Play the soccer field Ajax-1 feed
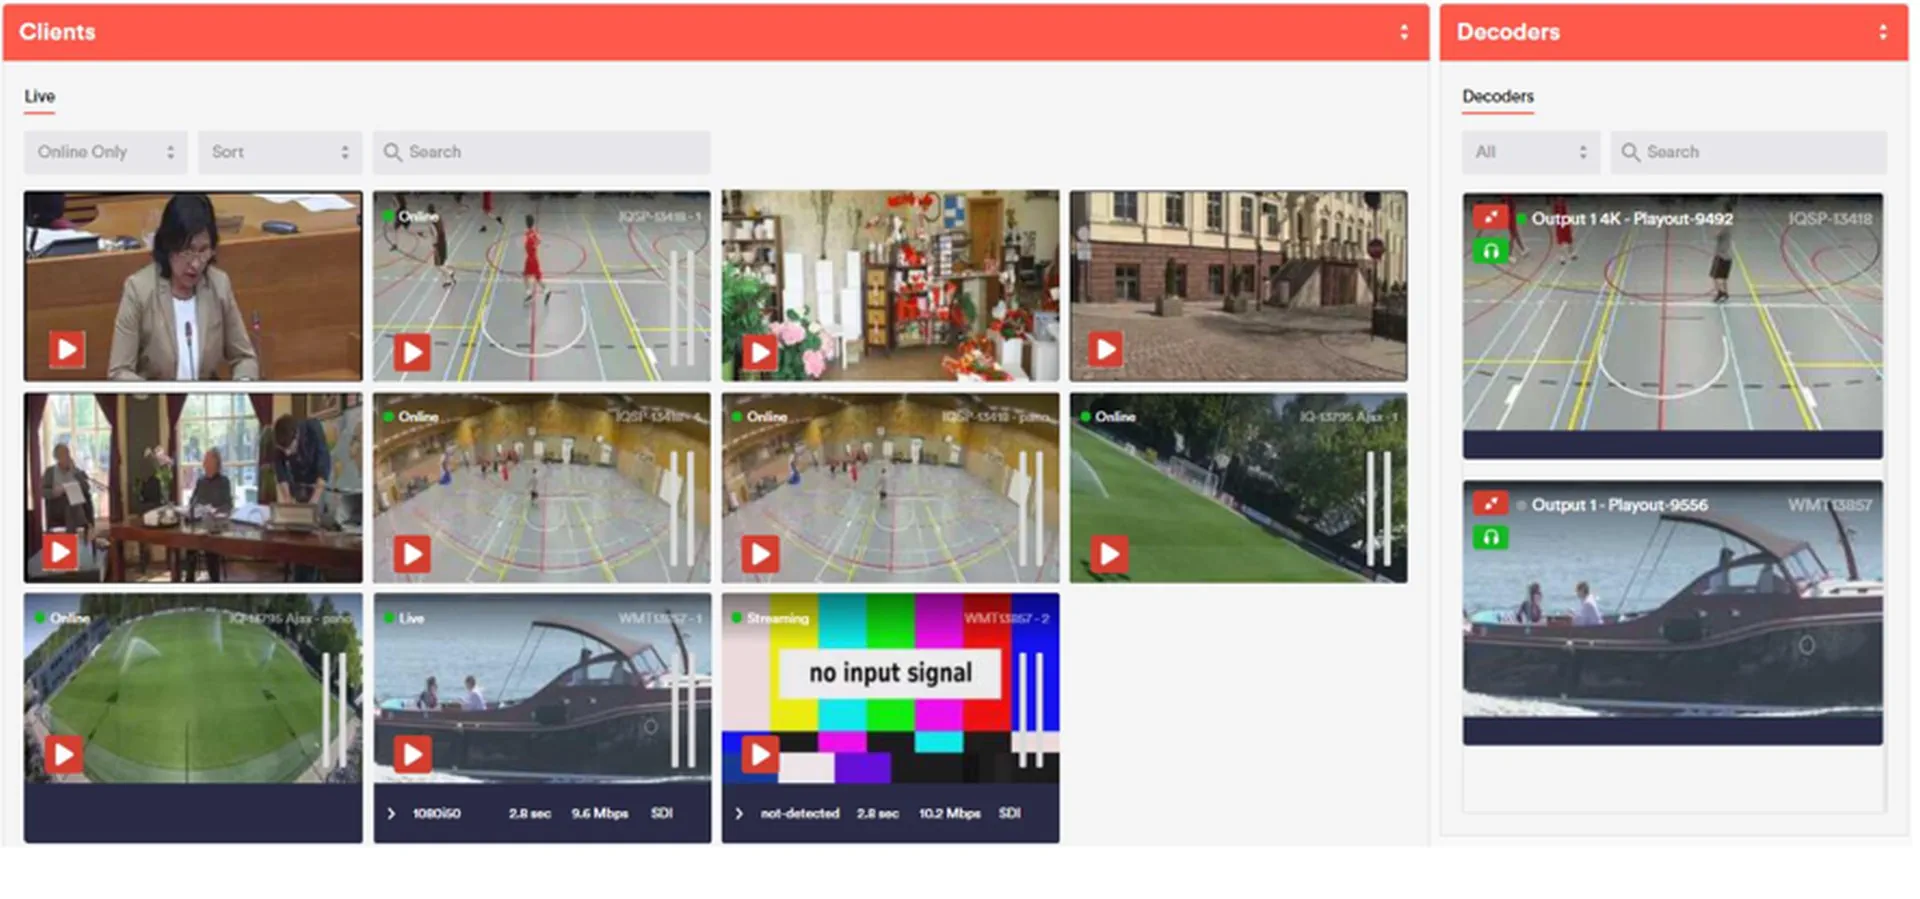1920x899 pixels. pos(1109,553)
